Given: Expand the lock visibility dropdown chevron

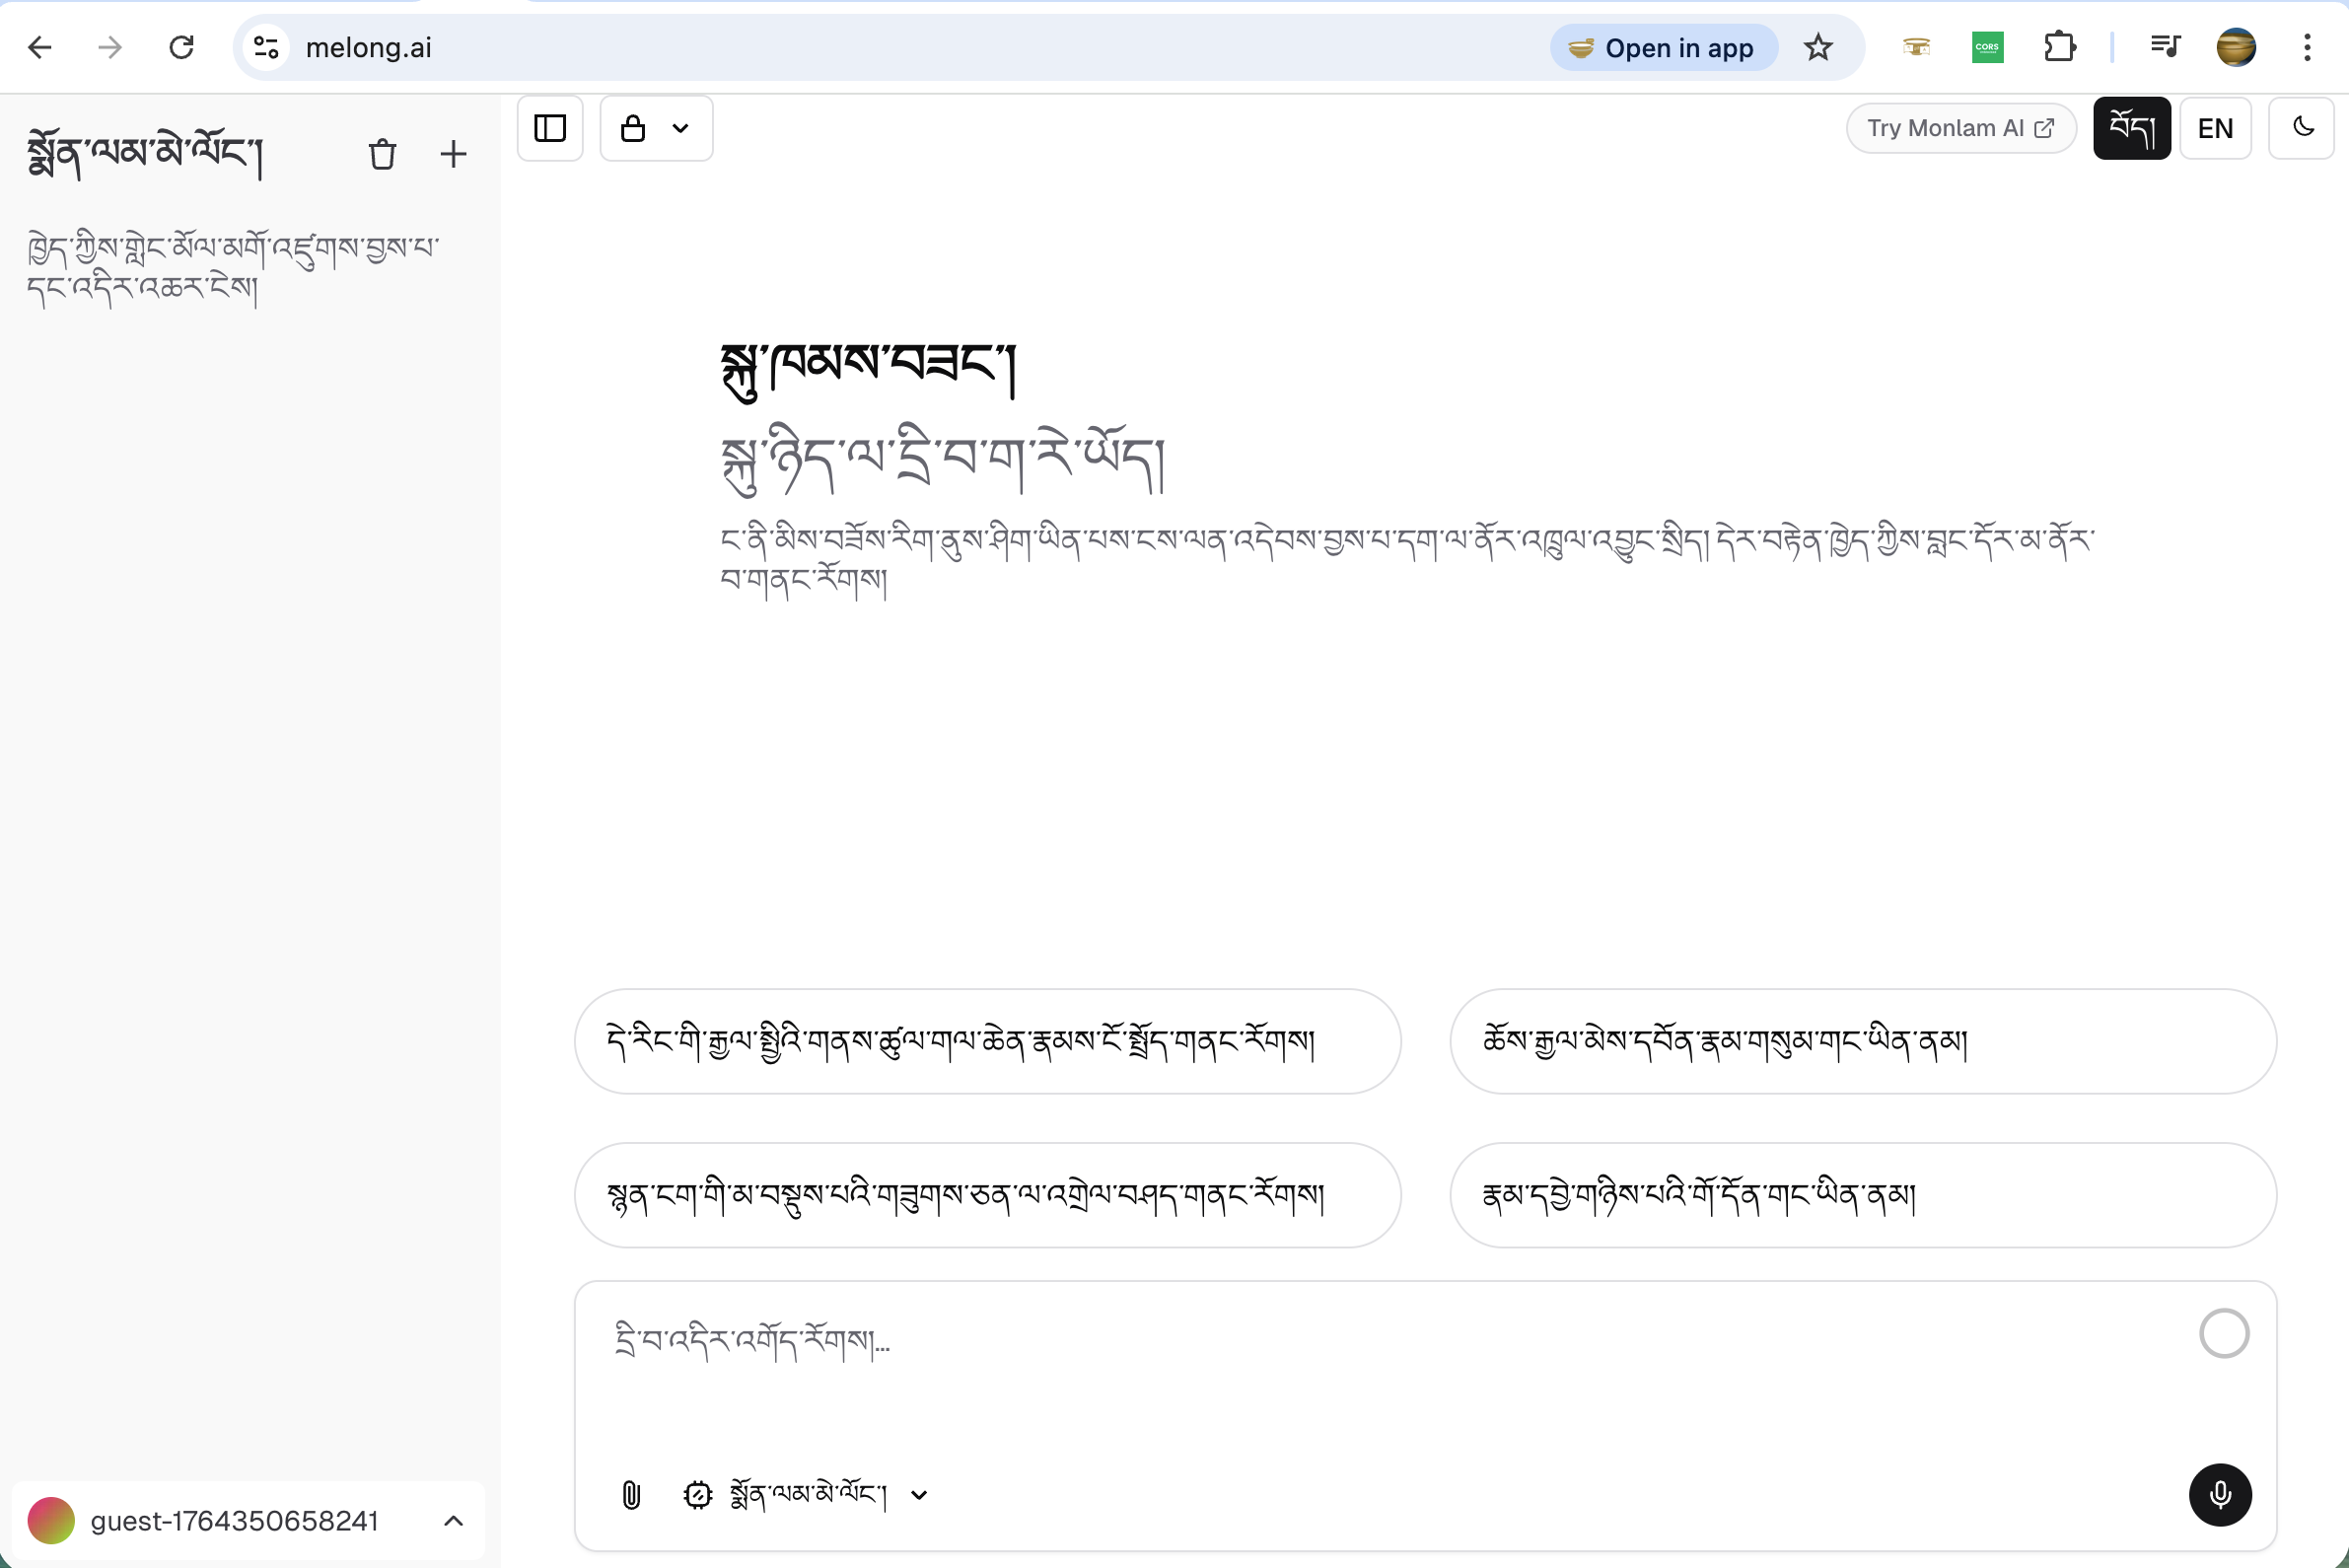Looking at the screenshot, I should [681, 128].
